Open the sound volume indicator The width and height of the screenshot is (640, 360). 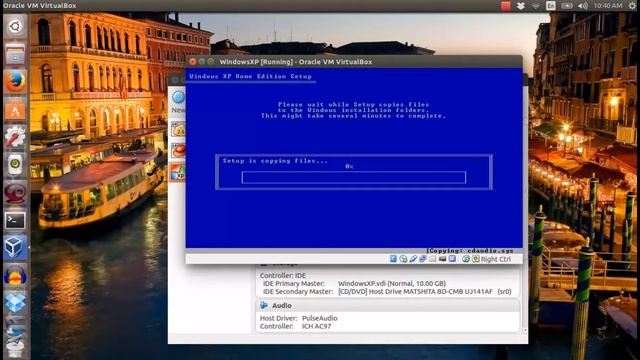[x=583, y=6]
